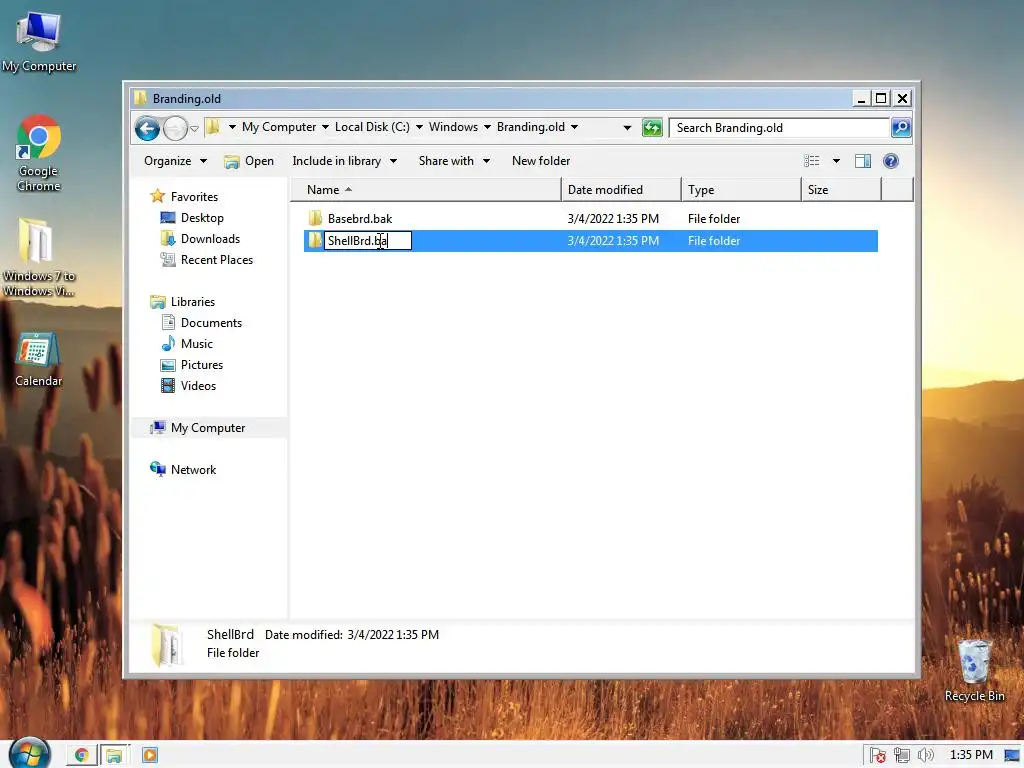The height and width of the screenshot is (768, 1024).
Task: Click the Calendar desktop icon
Action: (x=39, y=359)
